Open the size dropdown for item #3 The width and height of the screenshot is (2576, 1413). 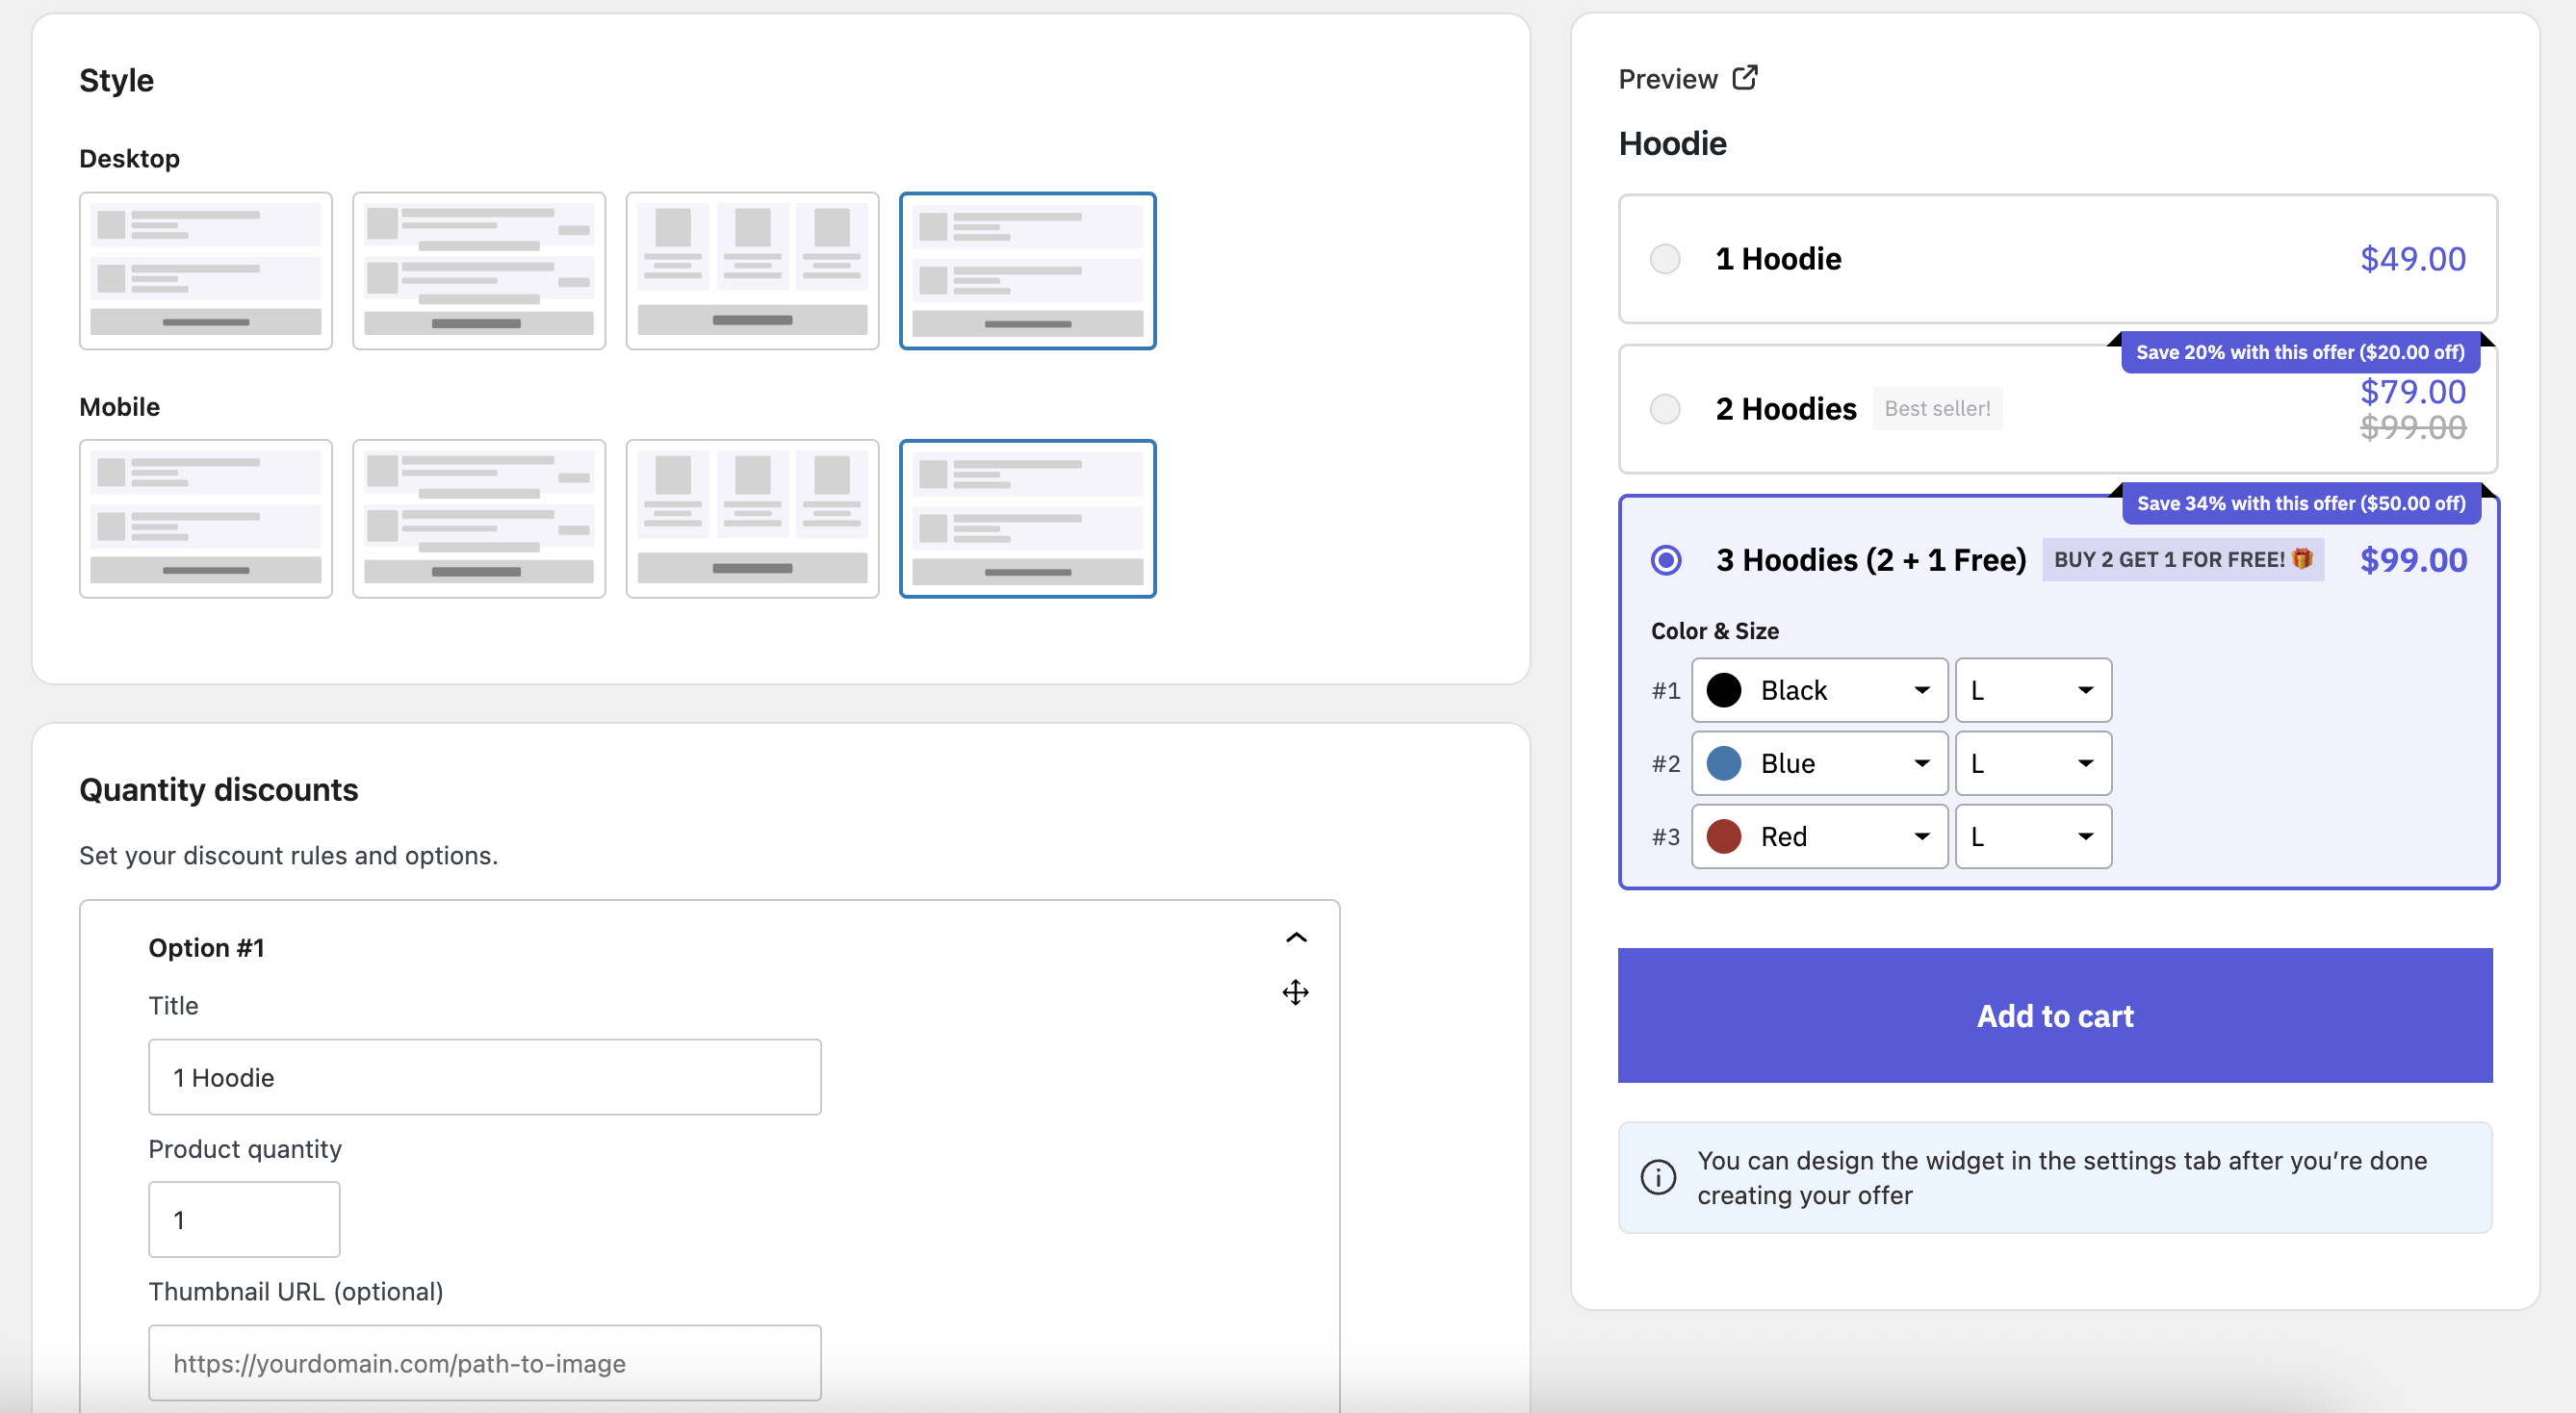2032,836
